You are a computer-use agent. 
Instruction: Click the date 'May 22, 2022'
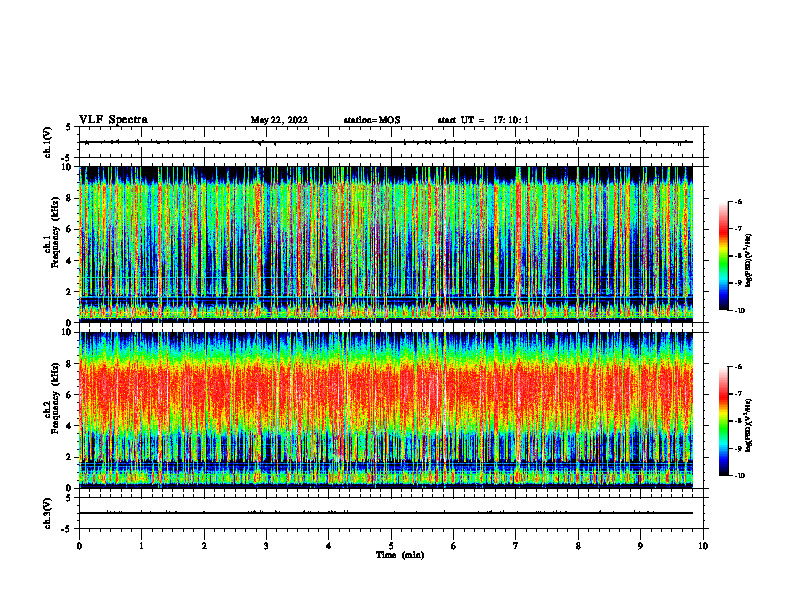(279, 120)
